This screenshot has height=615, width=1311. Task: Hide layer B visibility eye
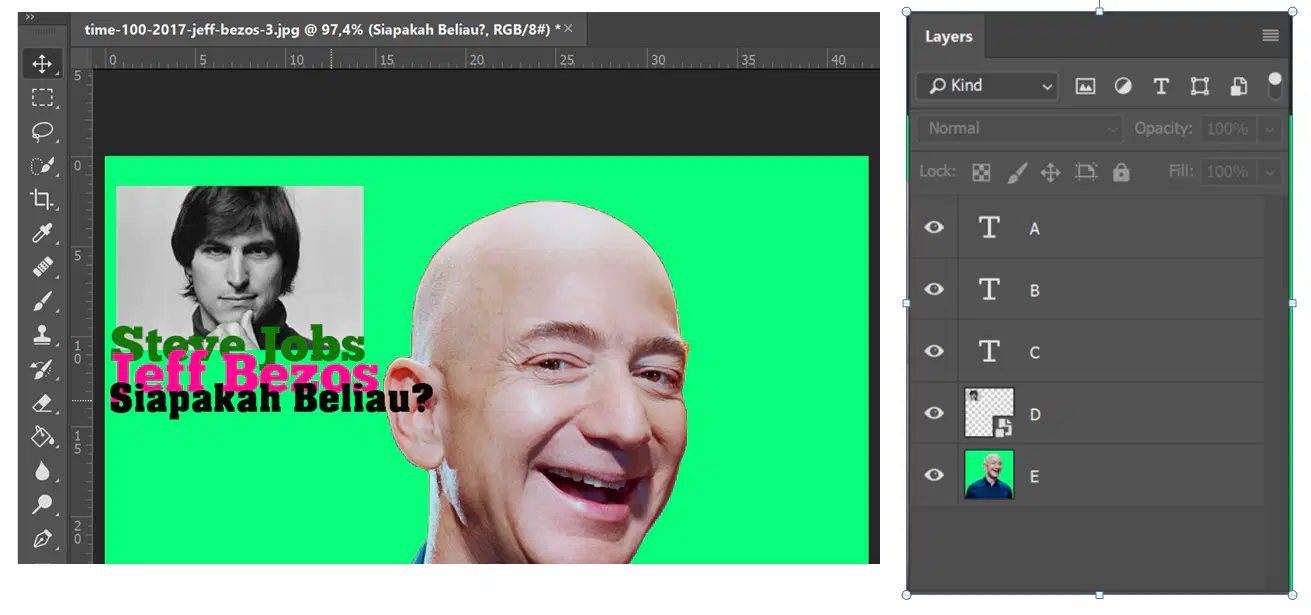coord(934,290)
